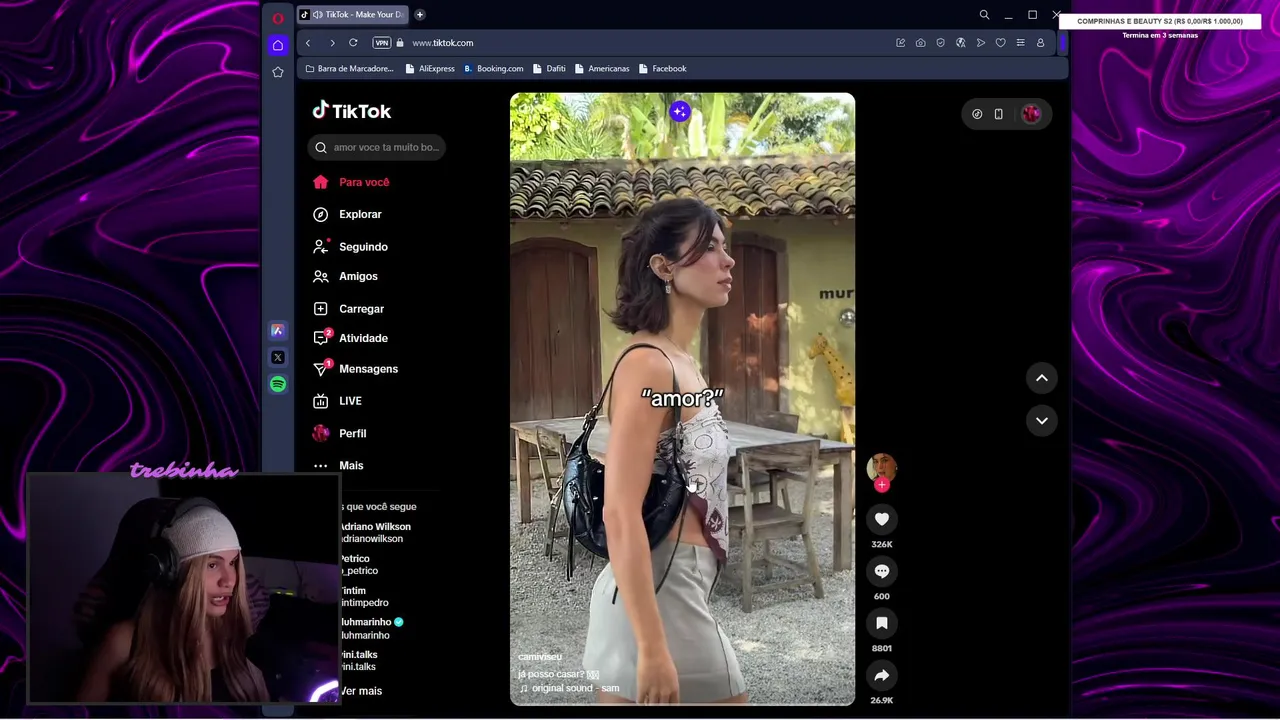Click Opera sidebar home button
Image resolution: width=1280 pixels, height=720 pixels.
coord(278,45)
